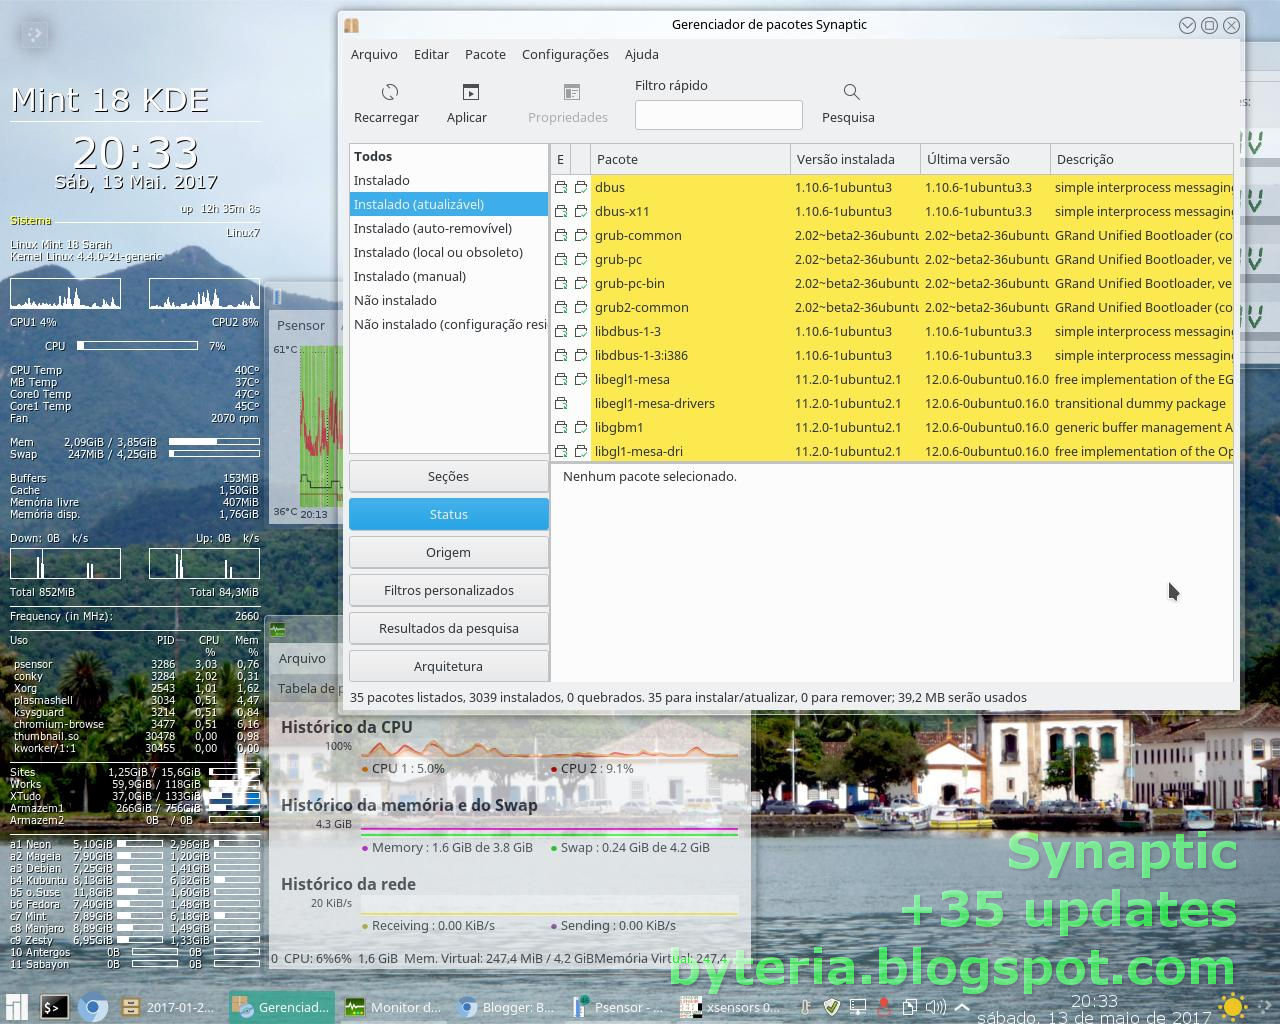Viewport: 1280px width, 1024px height.
Task: Click the Filtros personalizados sidebar button
Action: point(448,590)
